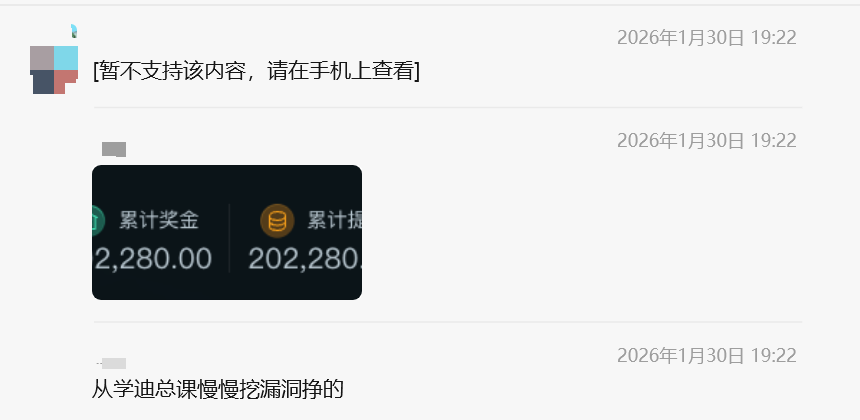
Task: Open the dark earnings screenshot image
Action: click(x=227, y=232)
